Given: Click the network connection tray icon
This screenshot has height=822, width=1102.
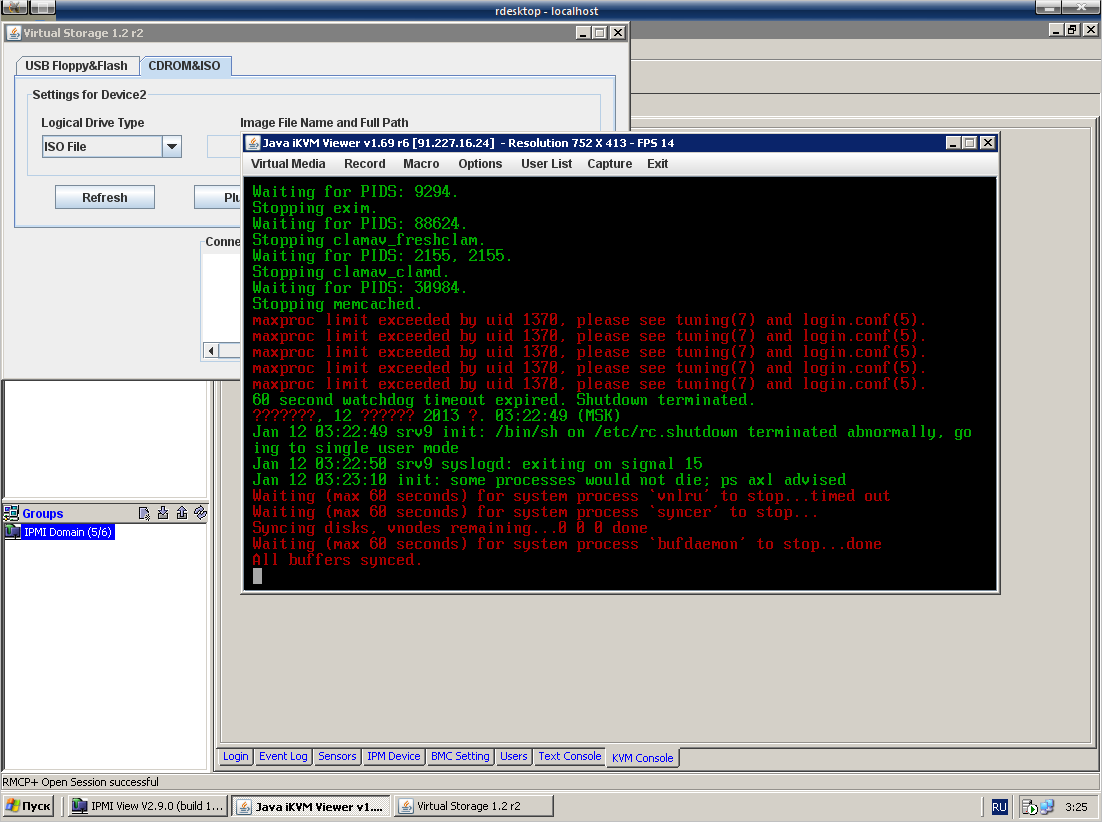Looking at the screenshot, I should point(1047,807).
